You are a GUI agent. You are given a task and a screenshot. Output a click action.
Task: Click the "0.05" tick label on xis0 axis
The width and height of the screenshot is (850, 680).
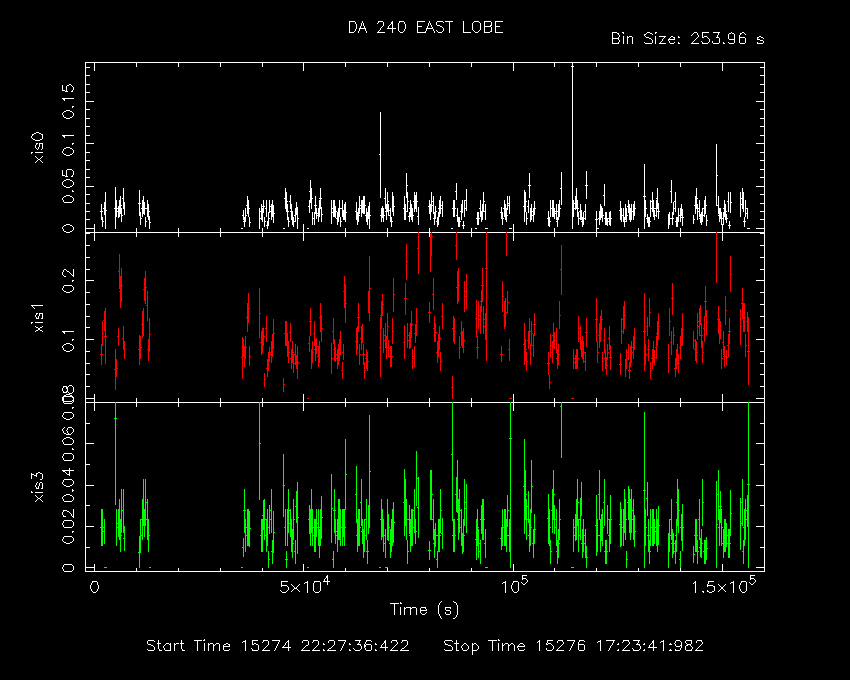click(68, 186)
